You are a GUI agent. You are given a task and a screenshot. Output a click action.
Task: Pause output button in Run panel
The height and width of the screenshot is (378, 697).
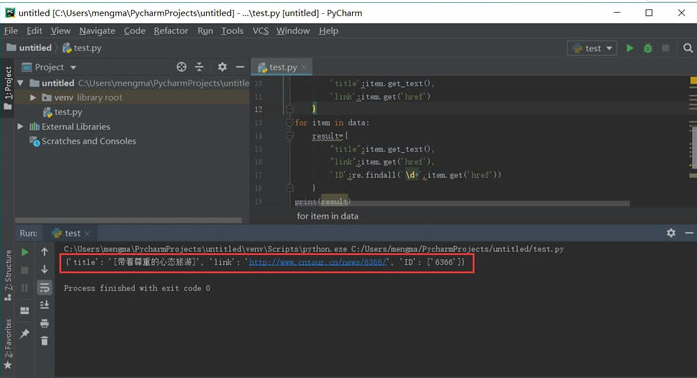click(25, 288)
